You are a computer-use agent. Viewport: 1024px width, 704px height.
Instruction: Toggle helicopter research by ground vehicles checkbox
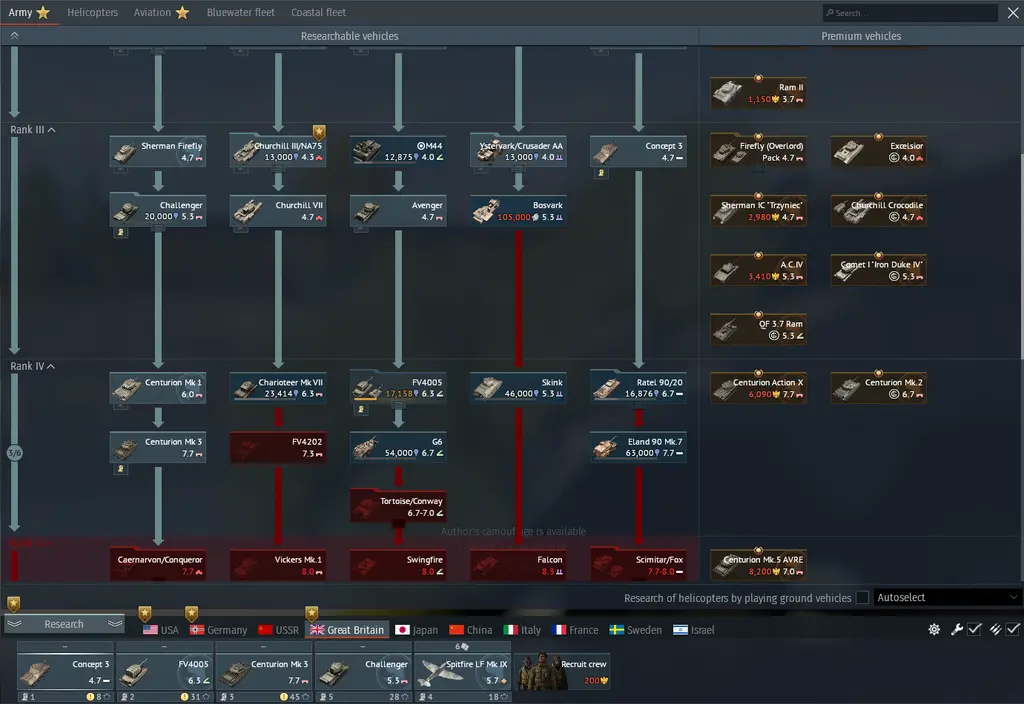[862, 598]
